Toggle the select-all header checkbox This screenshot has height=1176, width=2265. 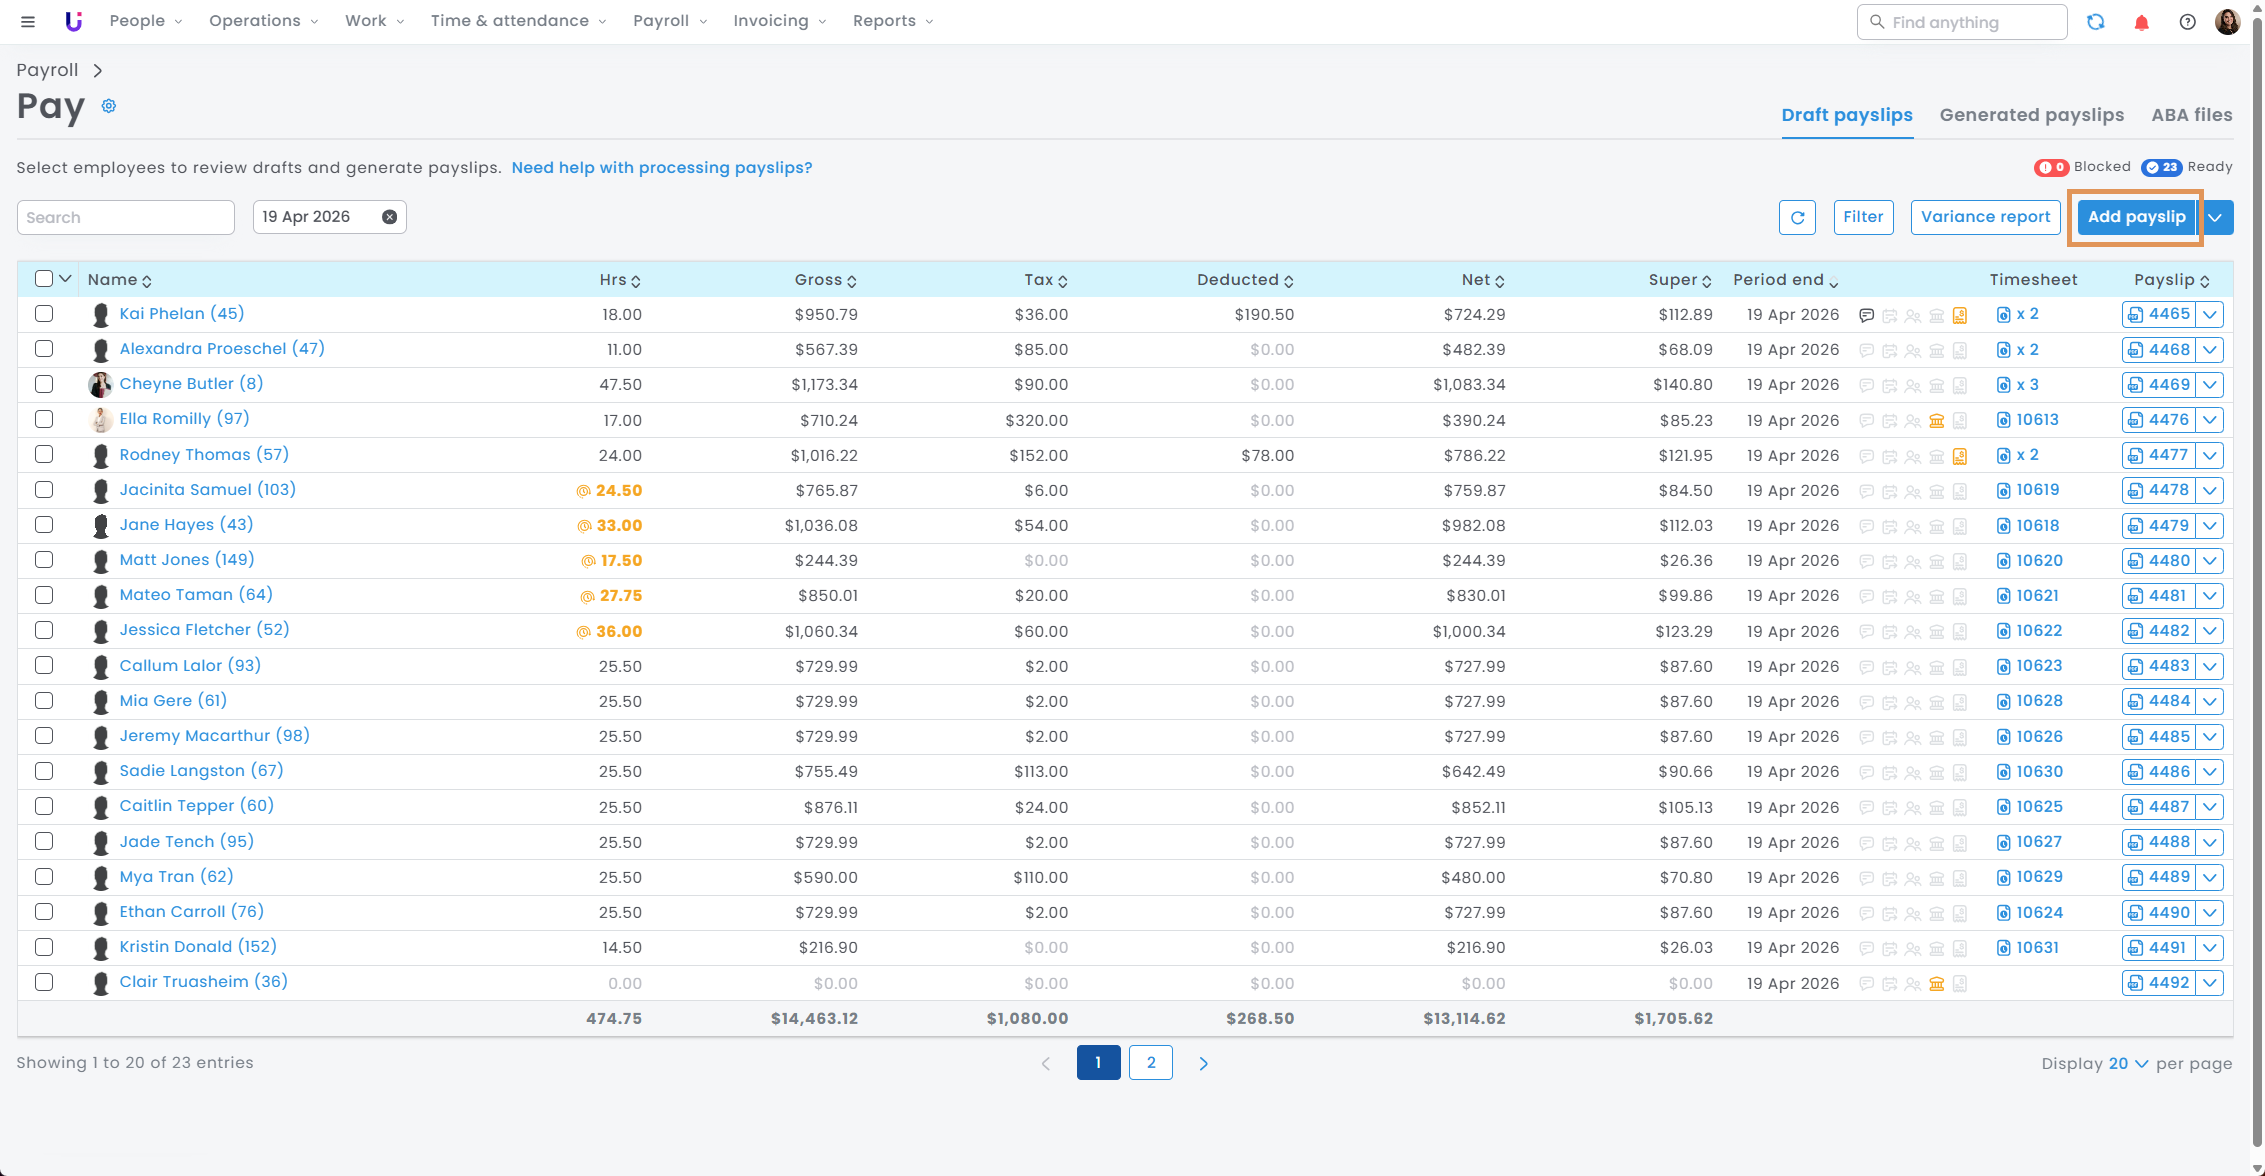click(x=44, y=279)
